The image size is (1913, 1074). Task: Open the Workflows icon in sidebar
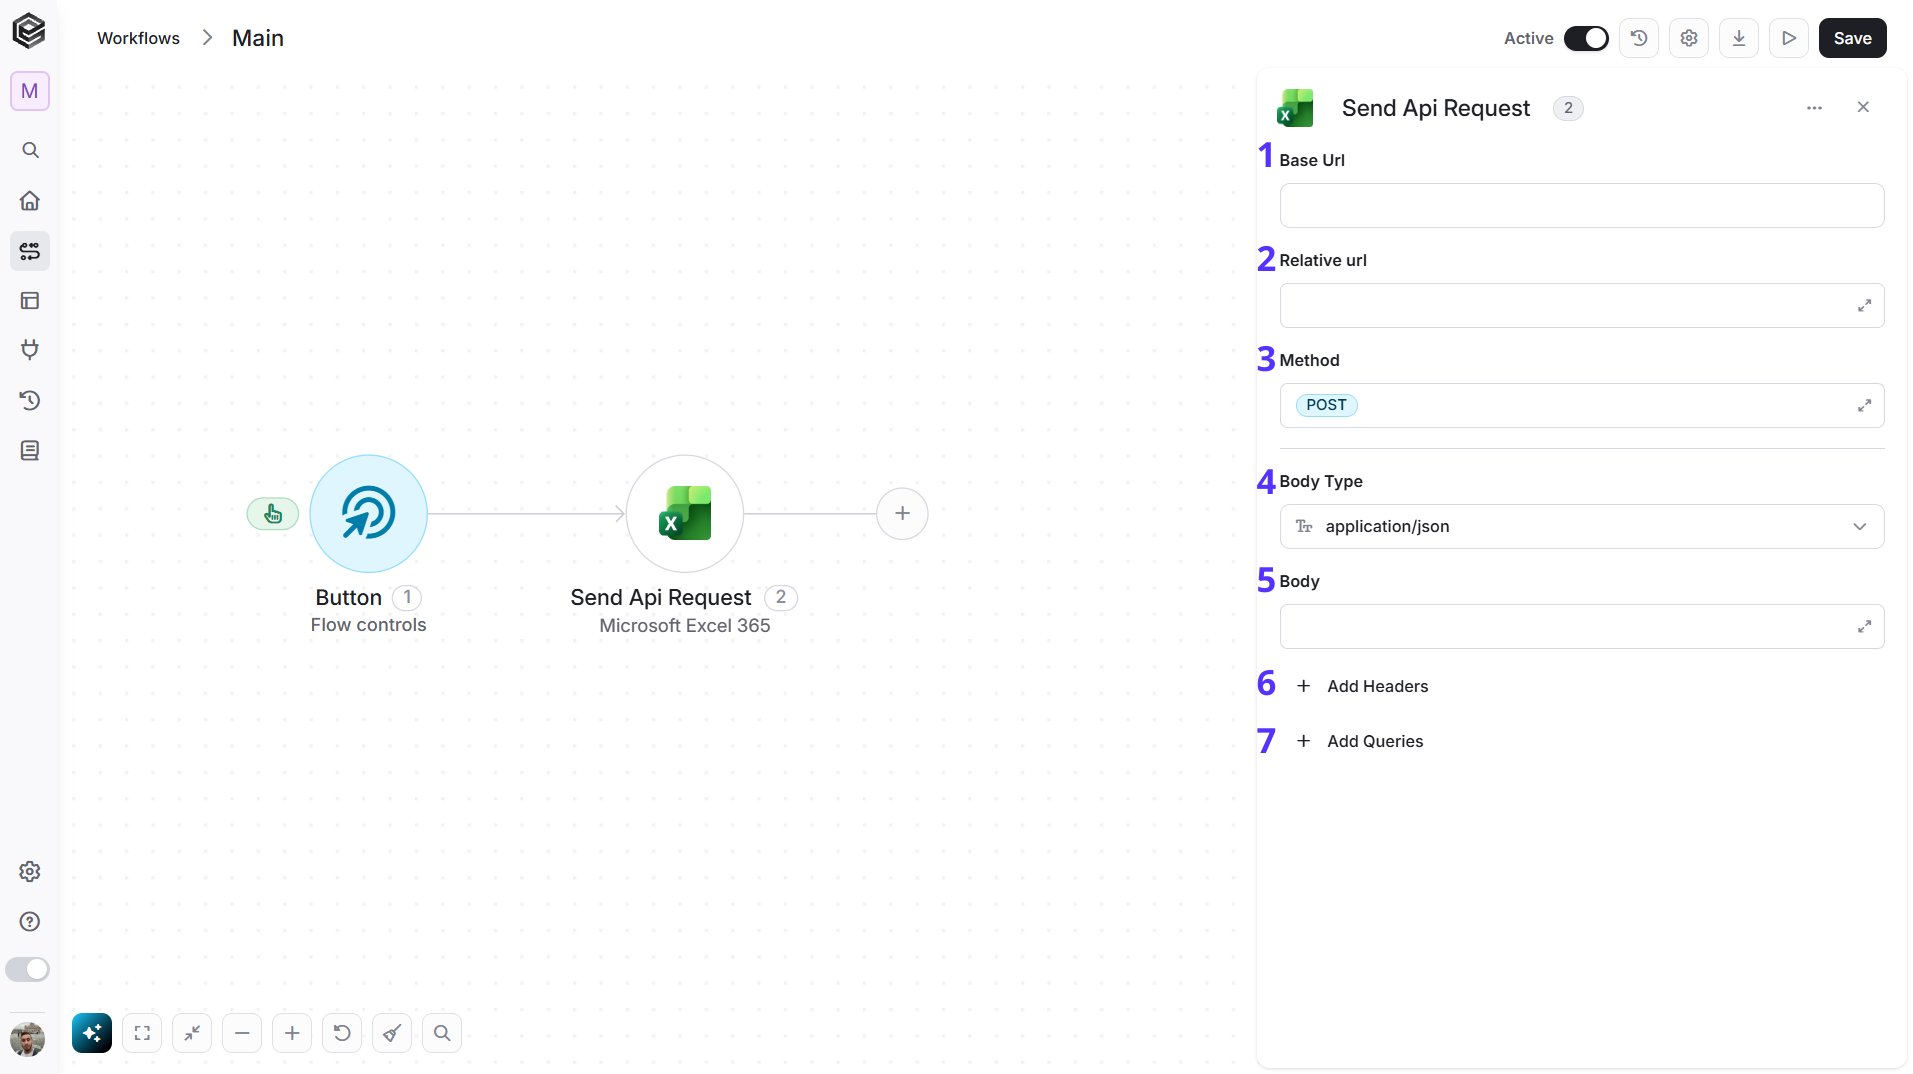pyautogui.click(x=30, y=250)
